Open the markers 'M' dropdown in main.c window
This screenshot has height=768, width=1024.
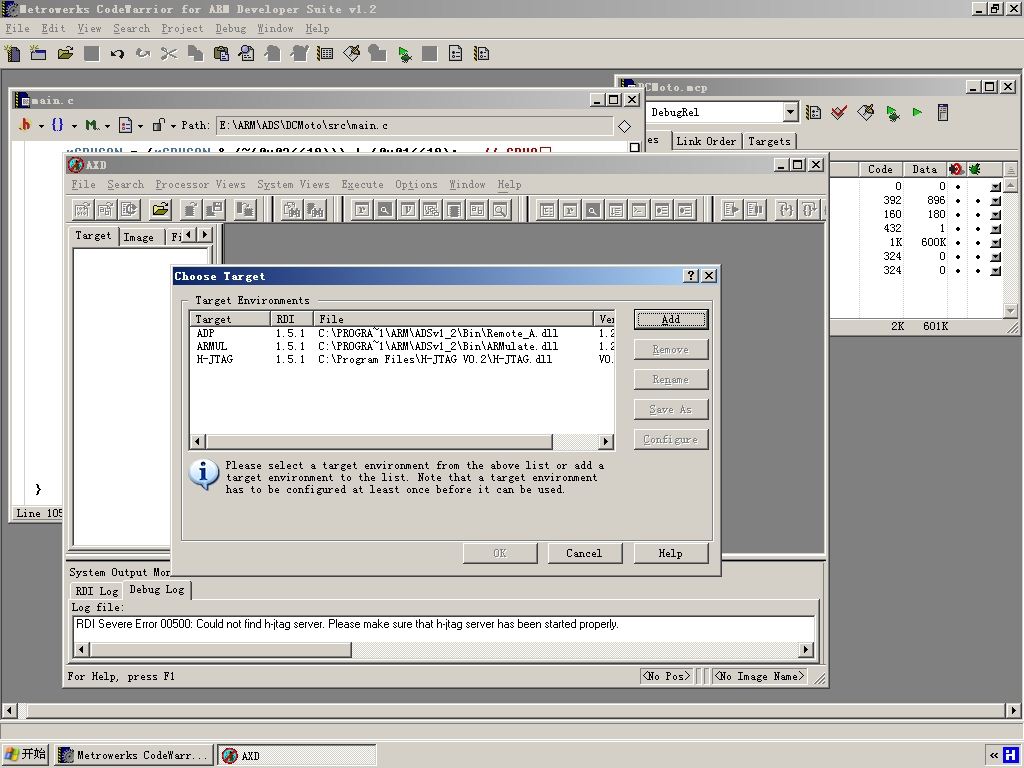point(97,125)
